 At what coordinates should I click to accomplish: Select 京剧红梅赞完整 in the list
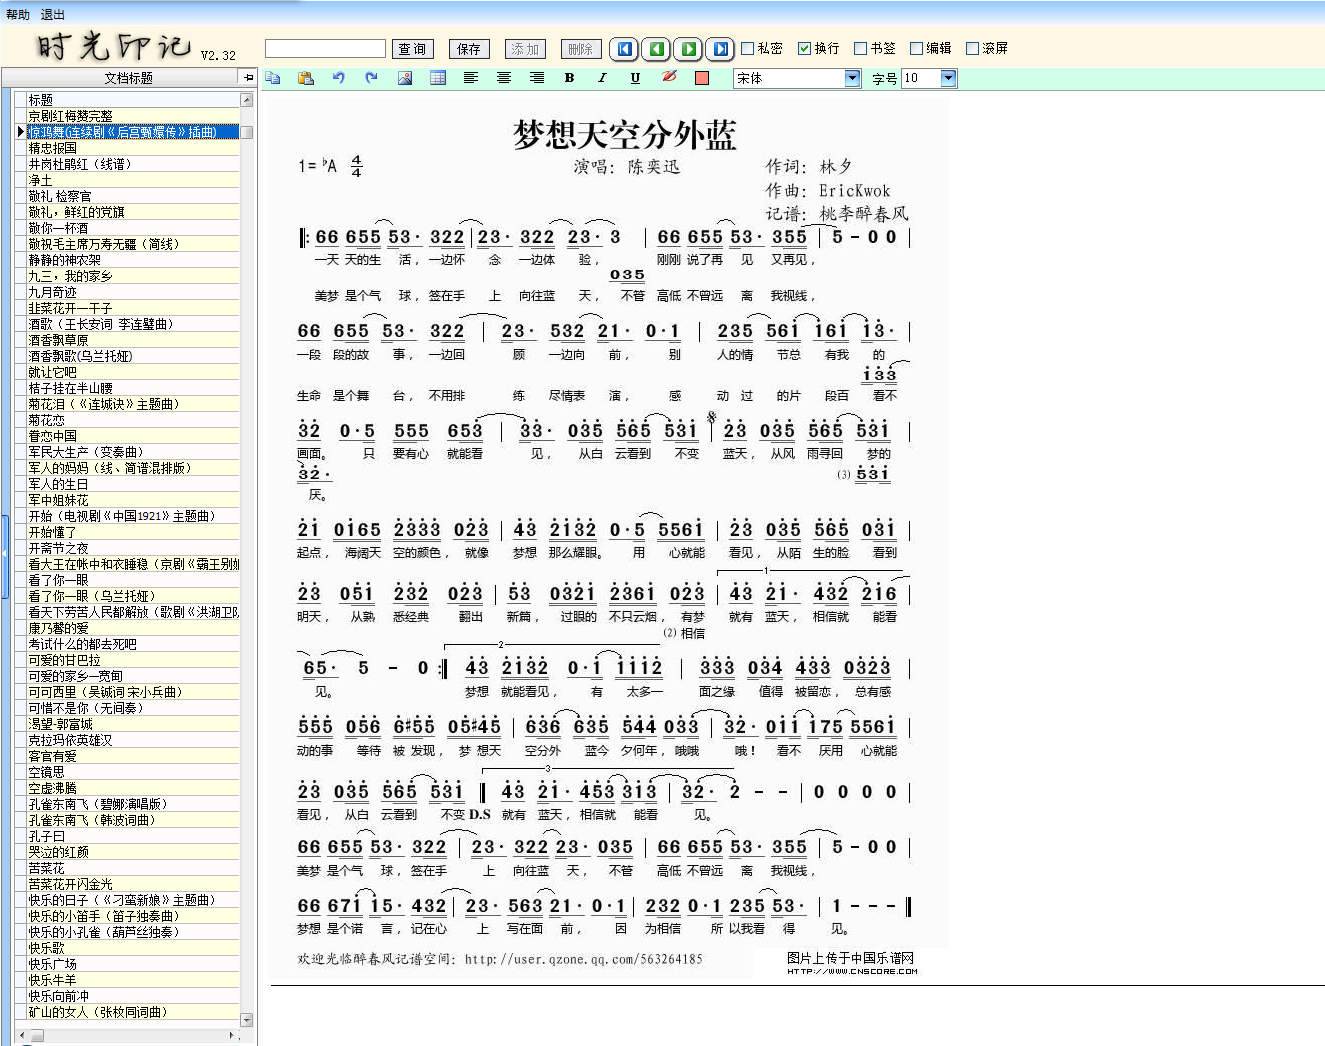[x=132, y=116]
